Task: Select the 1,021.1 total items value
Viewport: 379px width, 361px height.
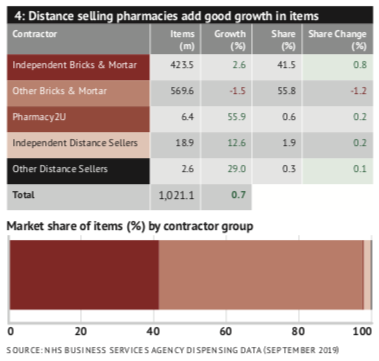Action: tap(176, 197)
